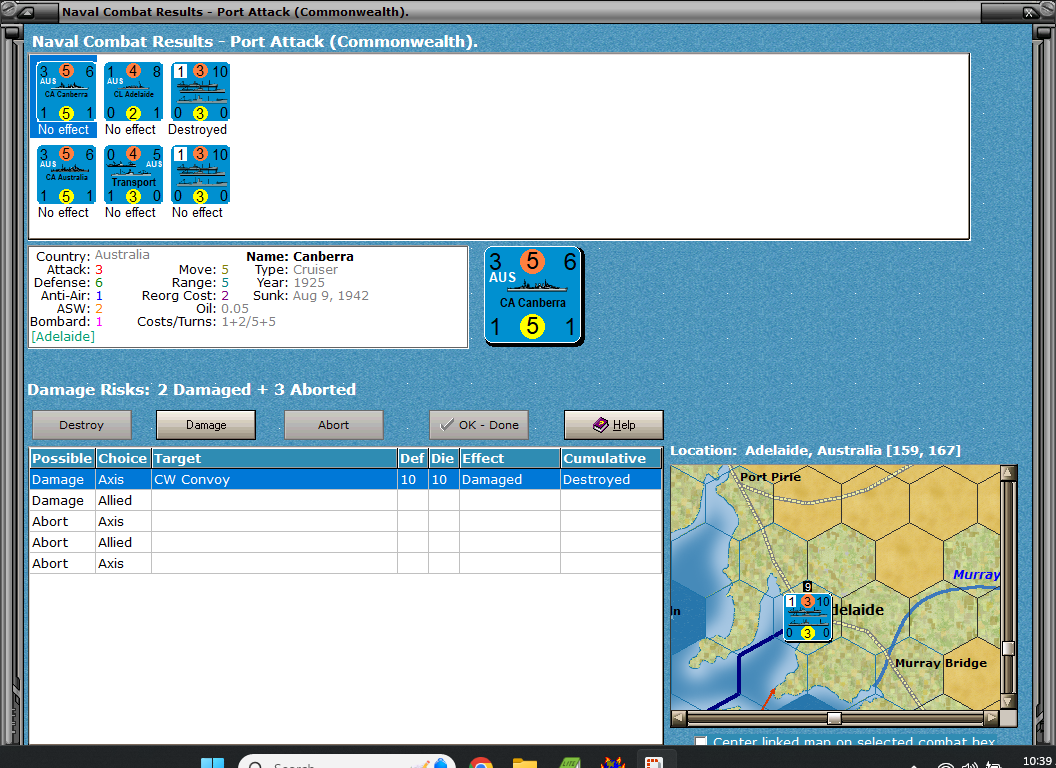Click map horizontal scrollbar right arrow

pyautogui.click(x=991, y=718)
